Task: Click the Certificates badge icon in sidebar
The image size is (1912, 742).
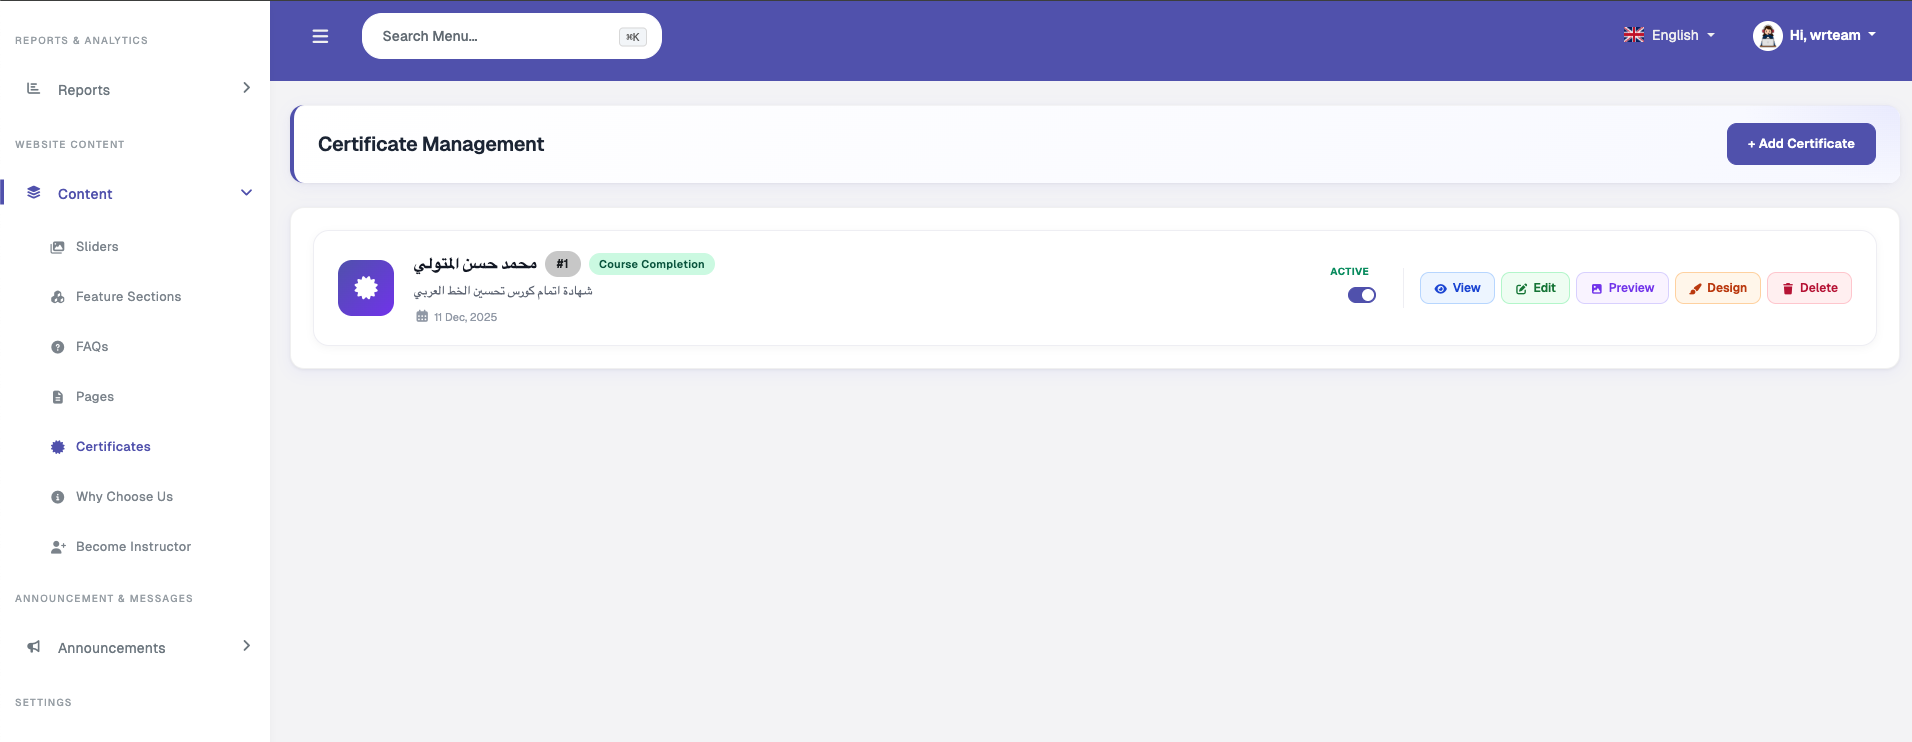Action: [x=58, y=447]
